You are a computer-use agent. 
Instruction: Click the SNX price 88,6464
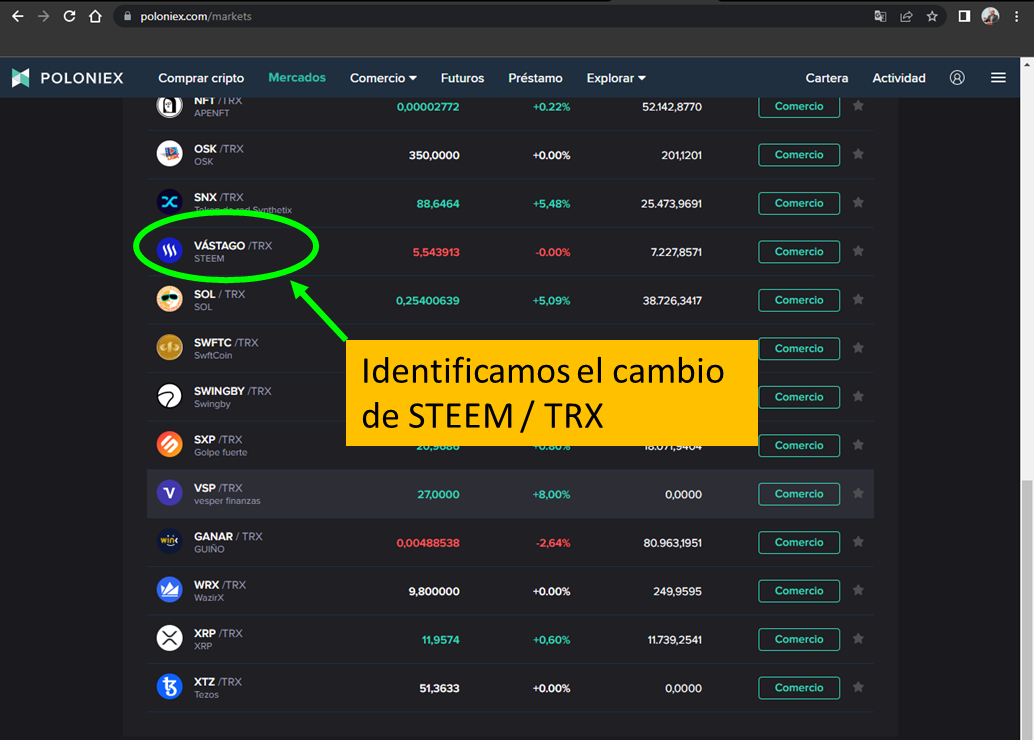438,204
